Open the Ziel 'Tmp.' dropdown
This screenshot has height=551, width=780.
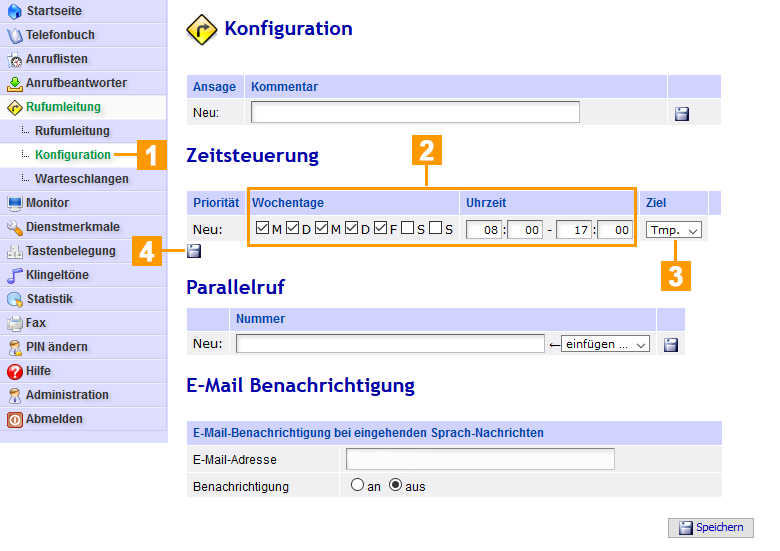[674, 230]
